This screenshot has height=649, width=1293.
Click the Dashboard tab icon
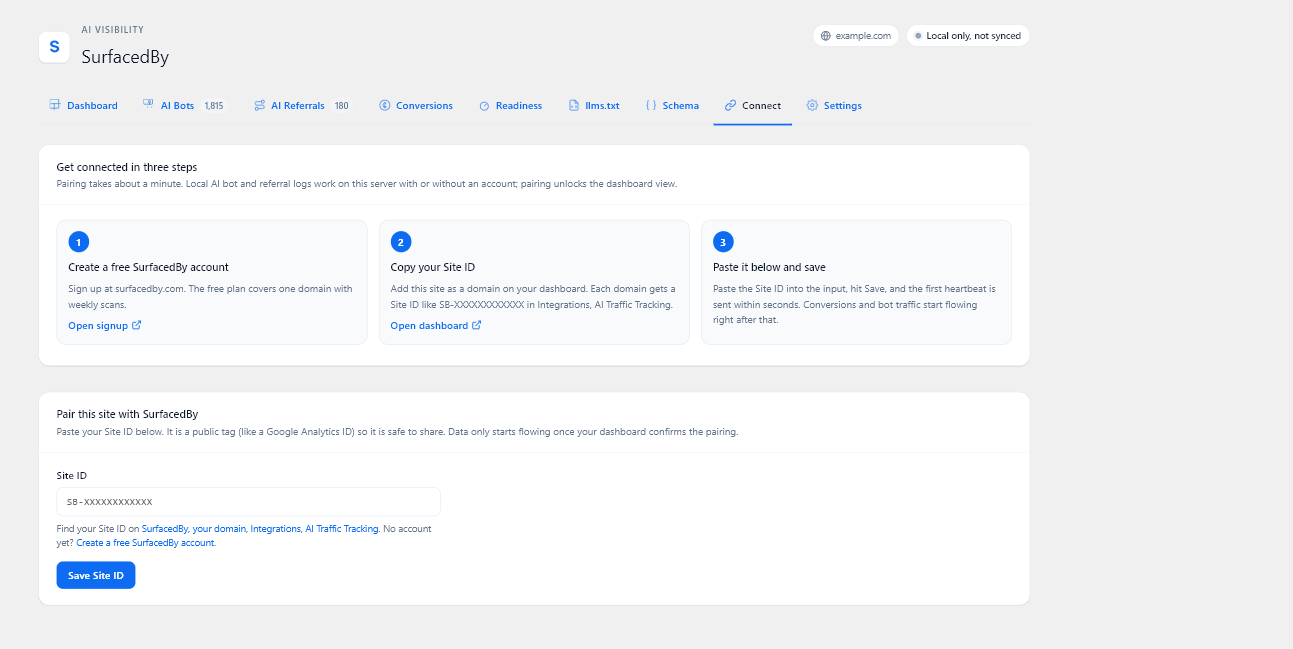pos(55,105)
